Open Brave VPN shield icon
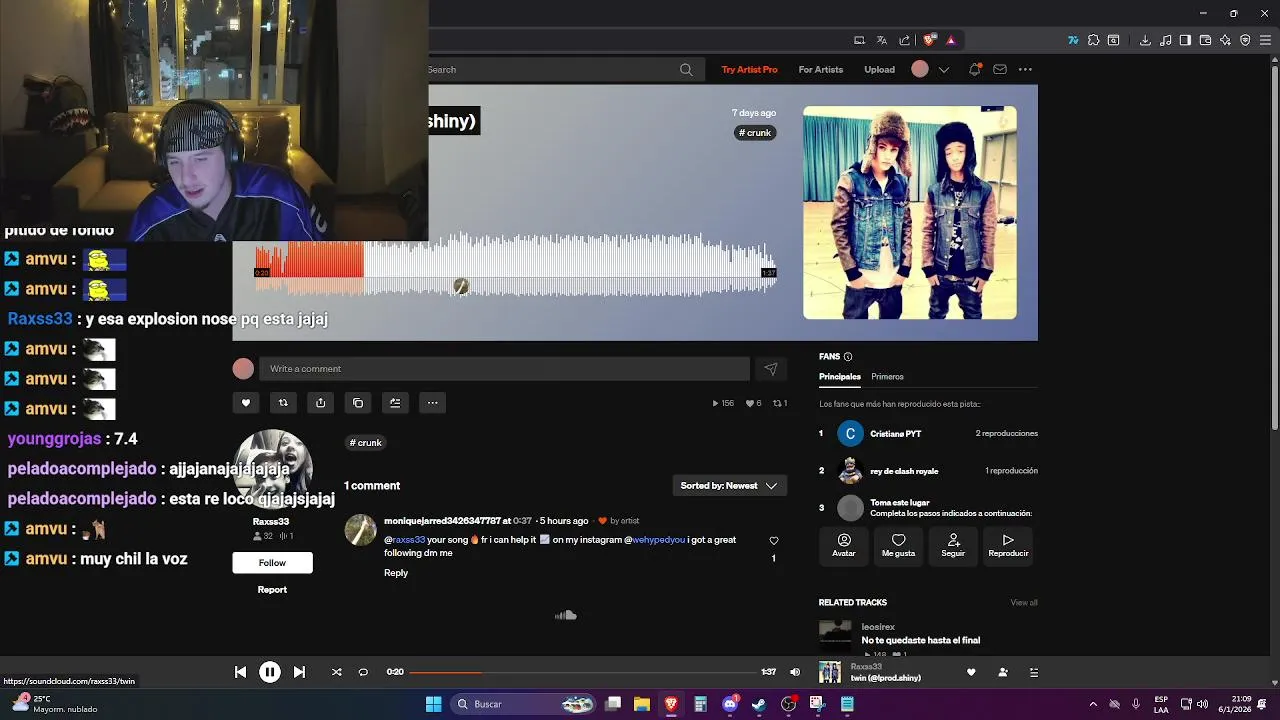Screen dimensions: 1280x720 tap(1245, 40)
